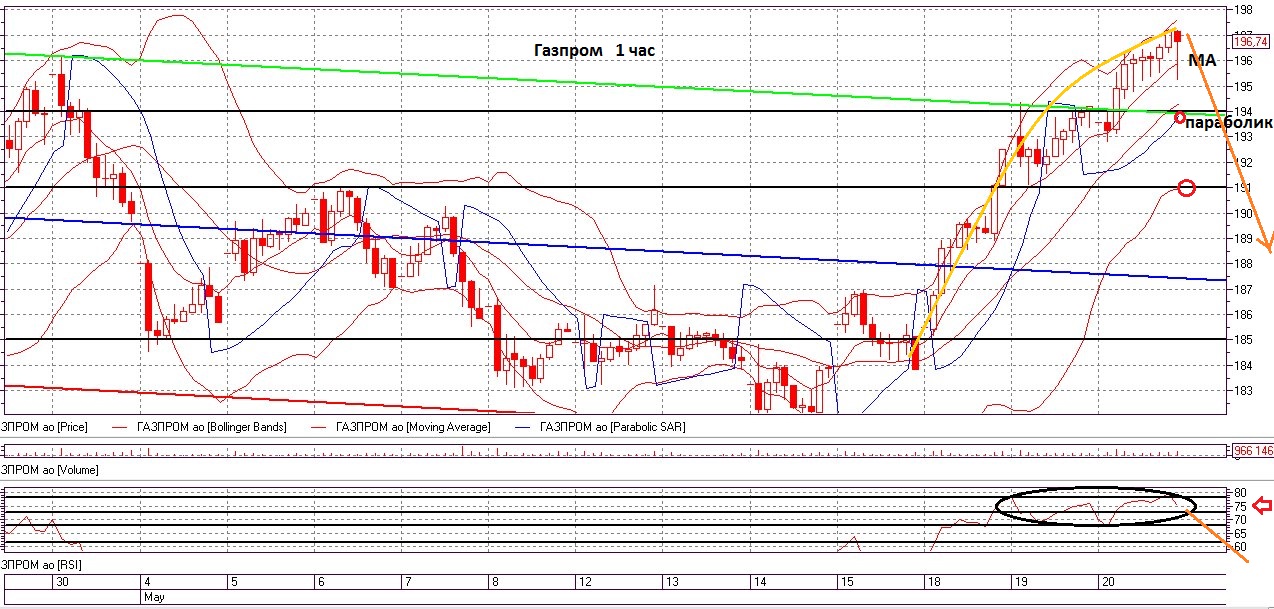Click the date label 30 on time axis
Screen dimensions: 1274x609
coord(62,581)
